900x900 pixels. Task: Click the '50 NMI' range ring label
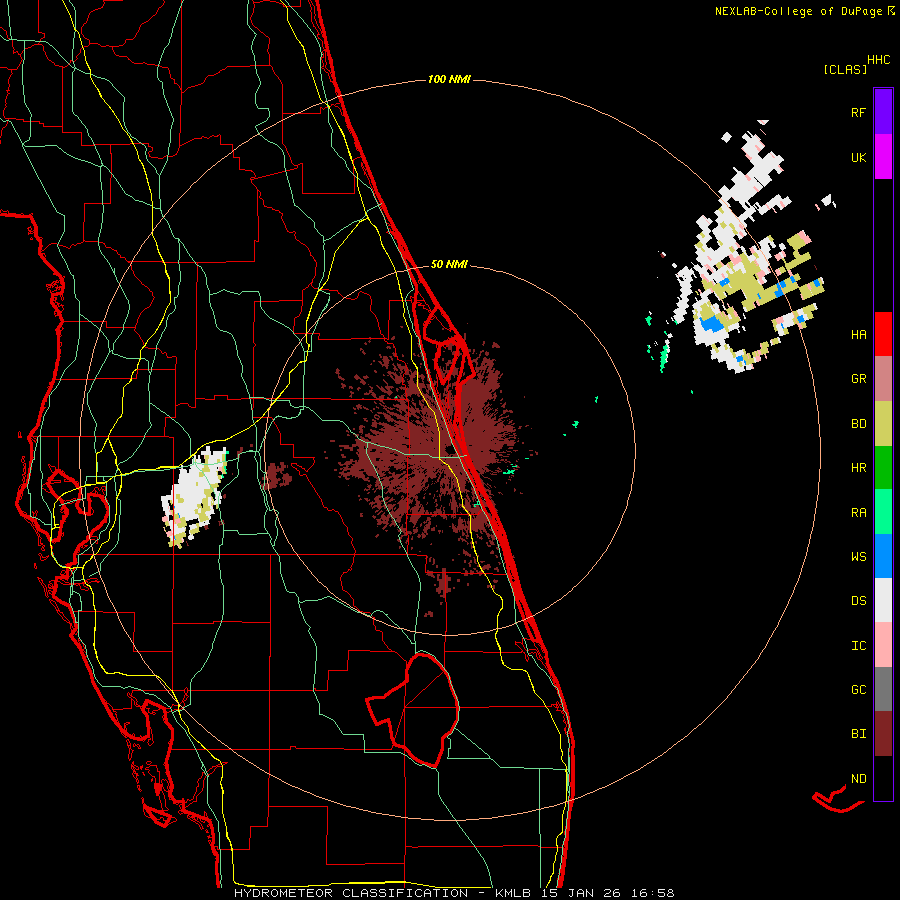click(449, 264)
